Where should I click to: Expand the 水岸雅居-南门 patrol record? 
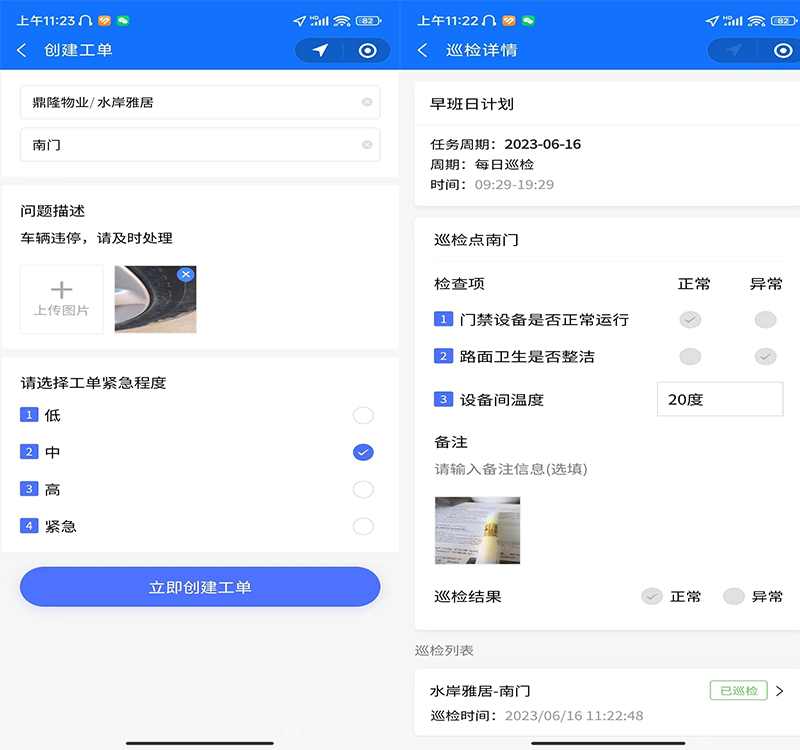click(782, 690)
